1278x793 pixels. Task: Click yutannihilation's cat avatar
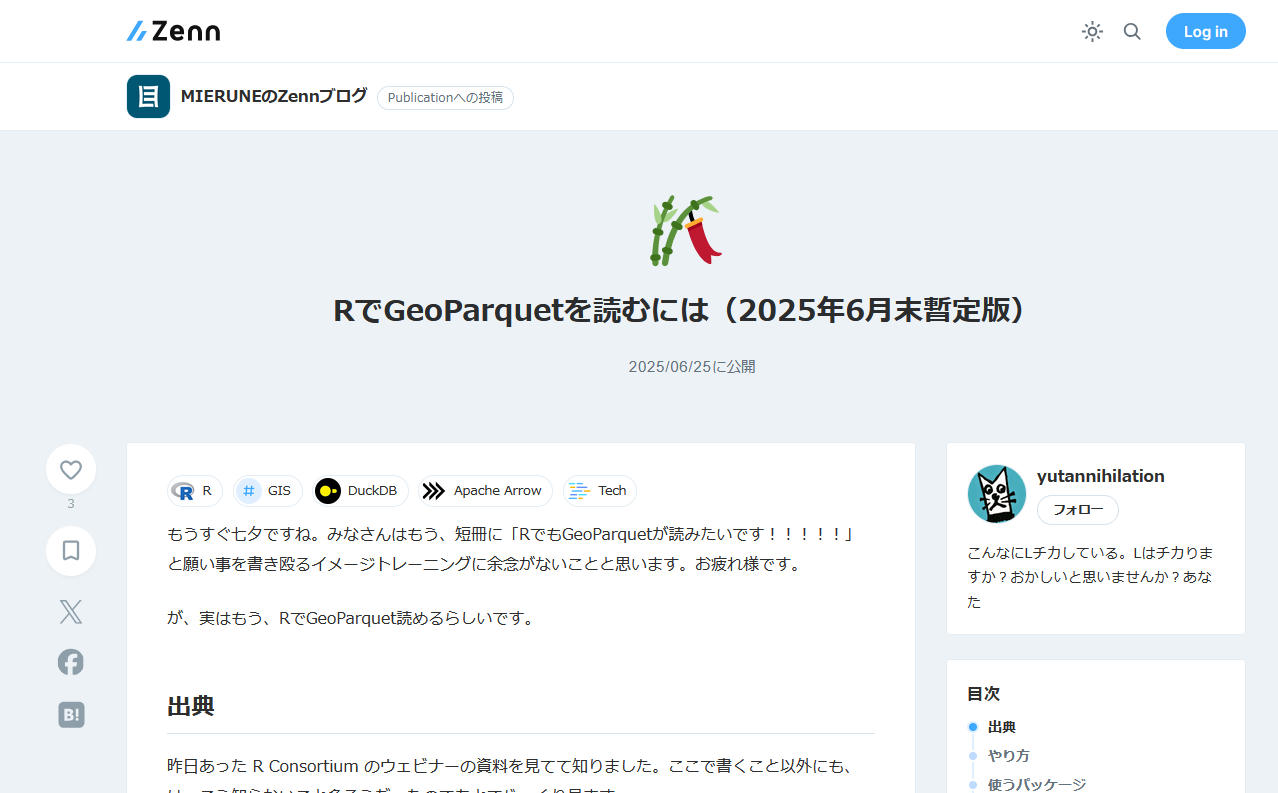pos(997,494)
